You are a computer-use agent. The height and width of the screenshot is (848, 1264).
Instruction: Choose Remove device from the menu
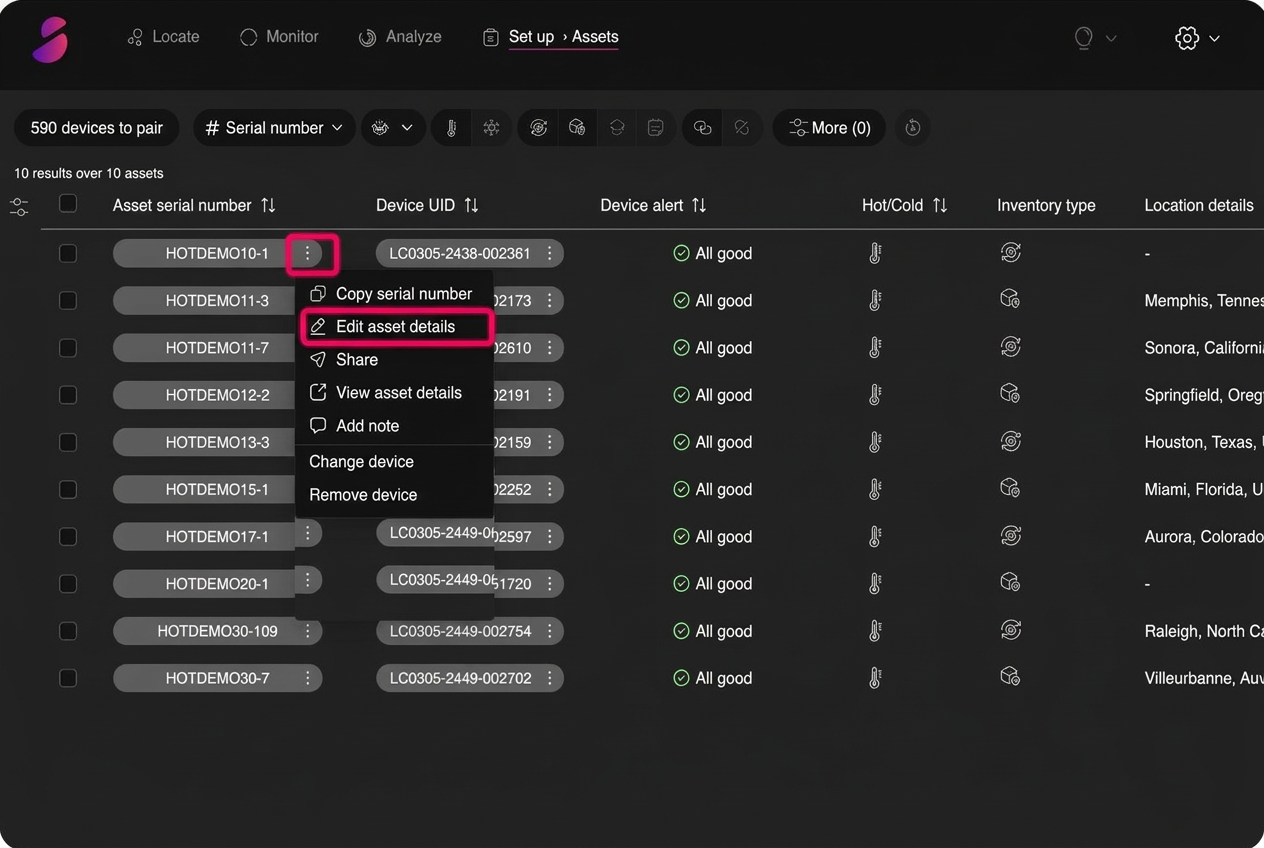point(394,495)
